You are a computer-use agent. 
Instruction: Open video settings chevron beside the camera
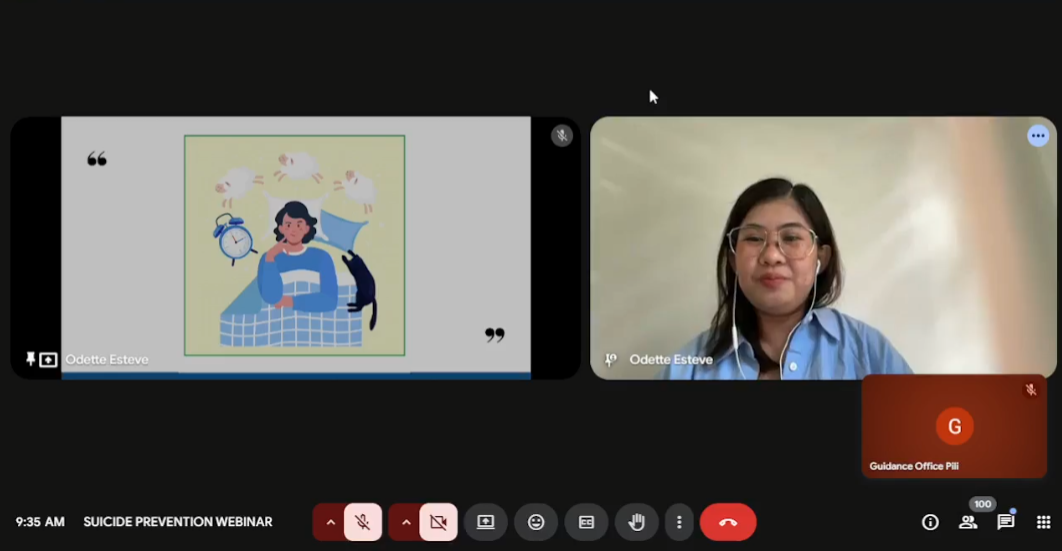pos(405,522)
